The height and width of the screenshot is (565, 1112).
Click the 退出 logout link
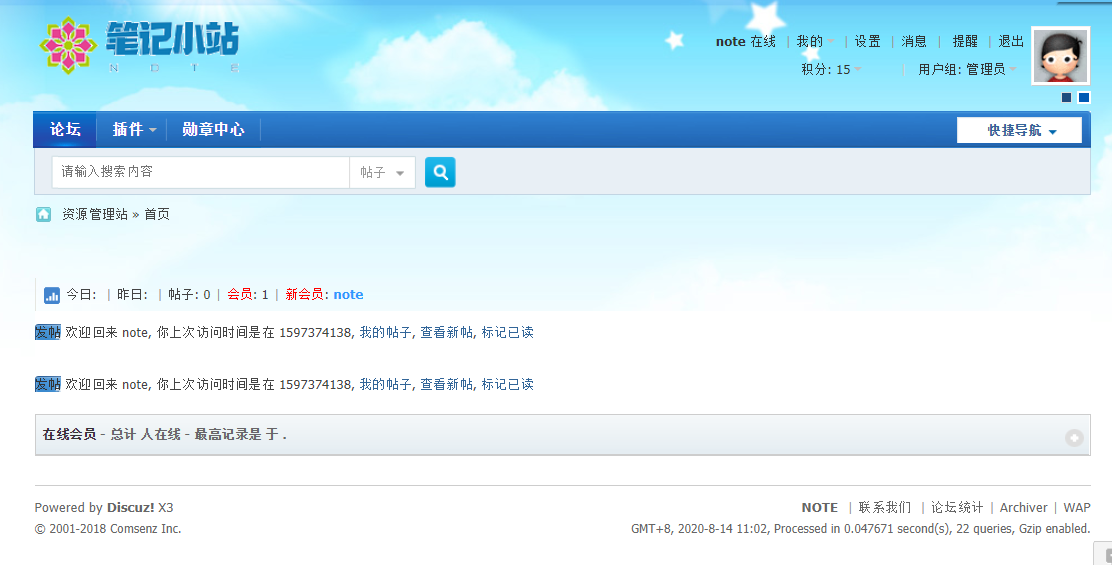1011,42
